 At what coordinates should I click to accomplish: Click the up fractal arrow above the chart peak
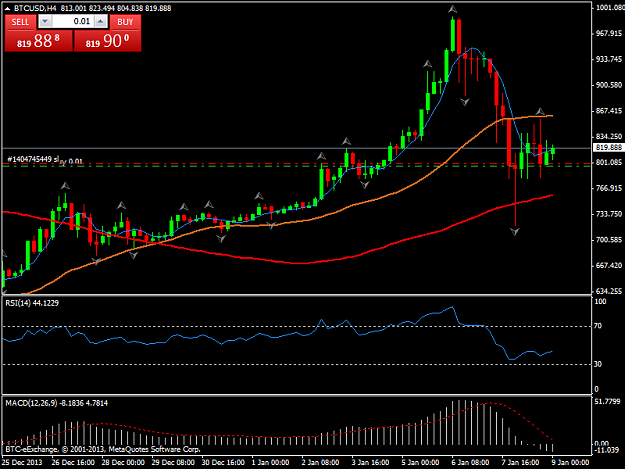pyautogui.click(x=452, y=9)
